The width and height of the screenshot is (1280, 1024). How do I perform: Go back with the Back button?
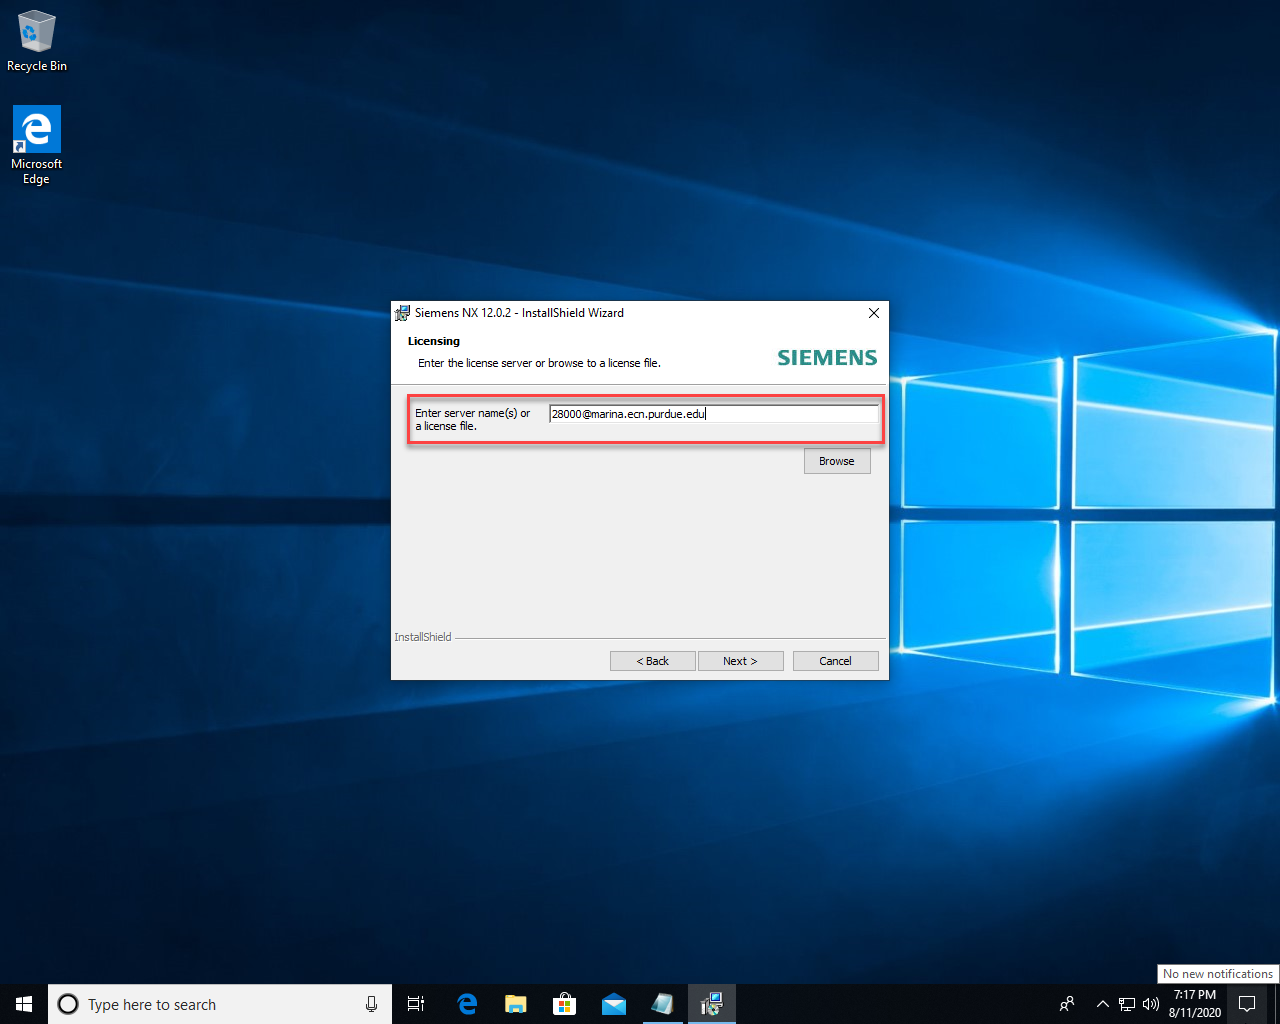[652, 661]
